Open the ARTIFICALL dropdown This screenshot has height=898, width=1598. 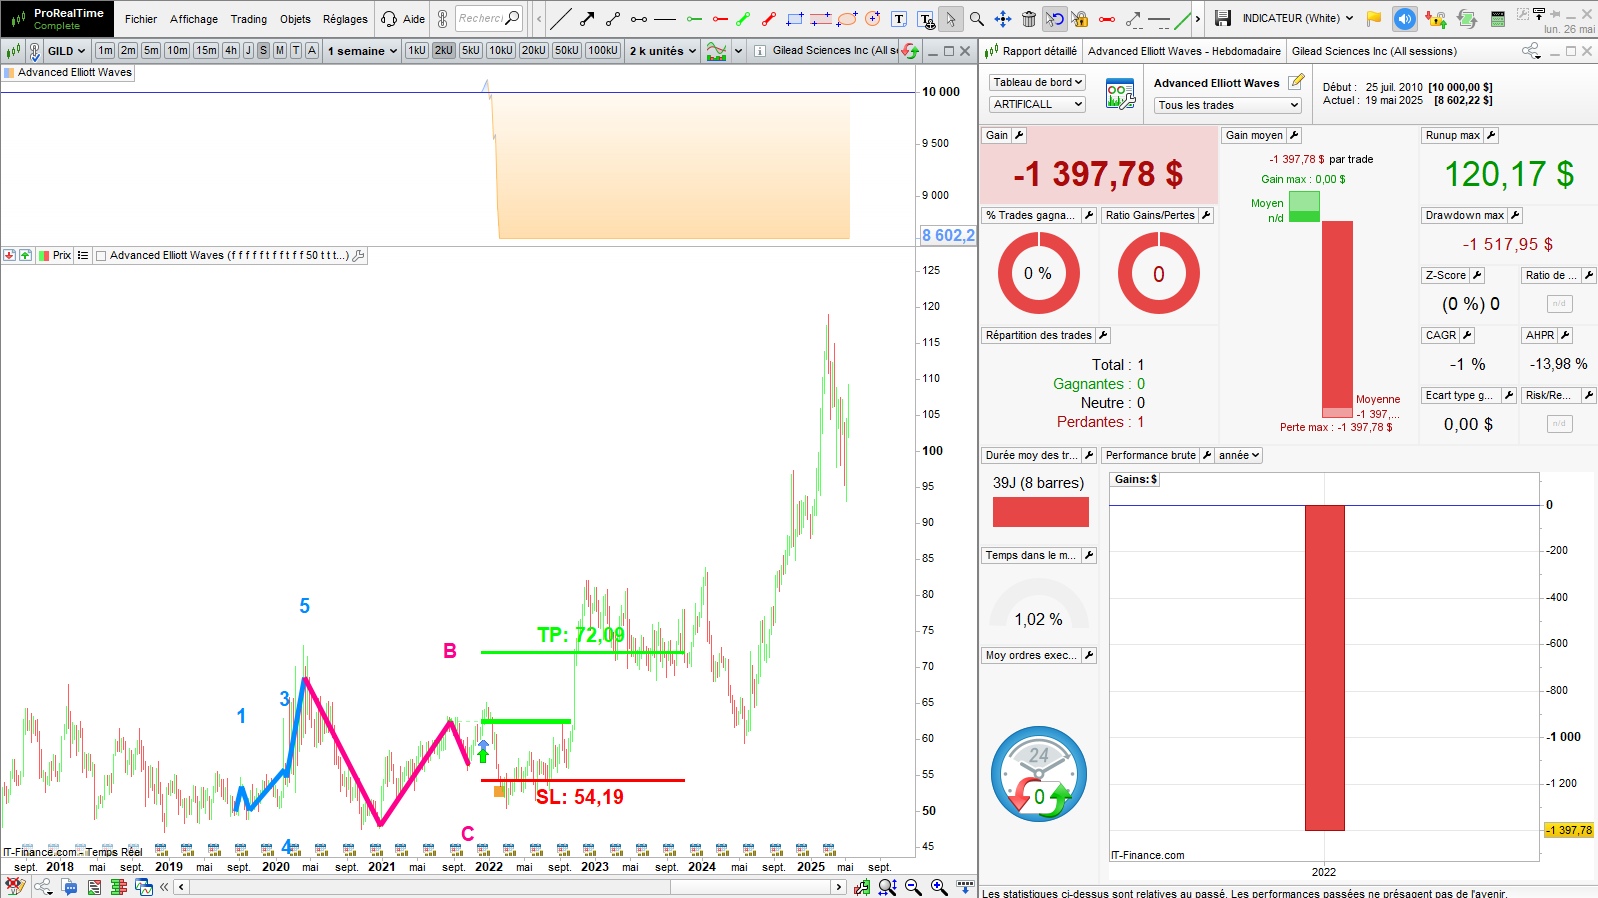[x=1038, y=104]
